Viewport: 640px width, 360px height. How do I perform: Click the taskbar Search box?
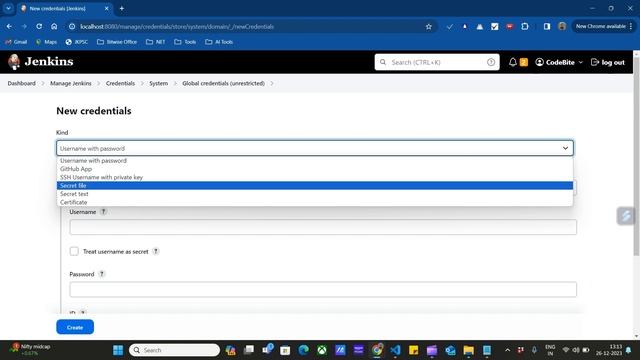tap(174, 350)
